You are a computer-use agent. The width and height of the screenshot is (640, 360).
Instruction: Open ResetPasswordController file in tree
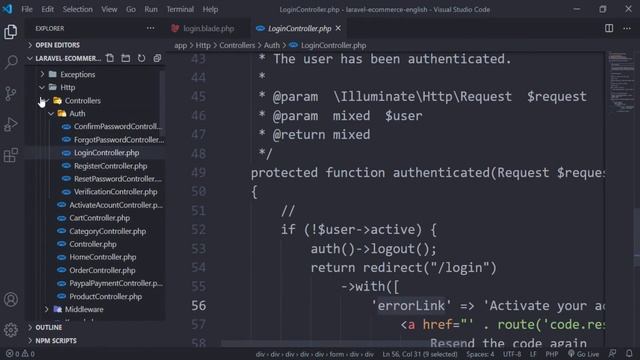click(x=118, y=179)
